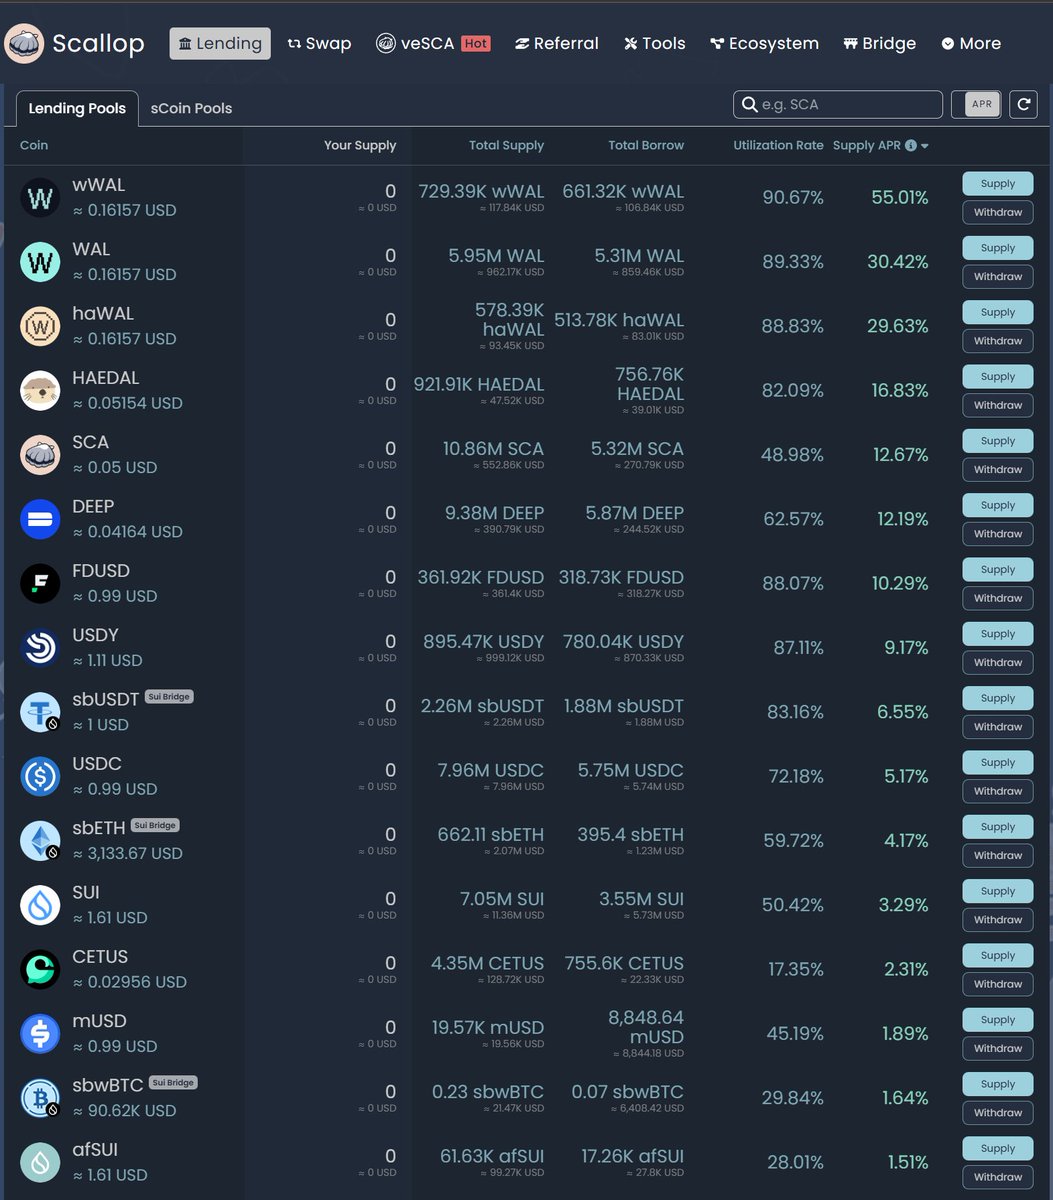Click Withdraw for sbUSDT
Viewport: 1053px width, 1200px height.
[x=998, y=727]
